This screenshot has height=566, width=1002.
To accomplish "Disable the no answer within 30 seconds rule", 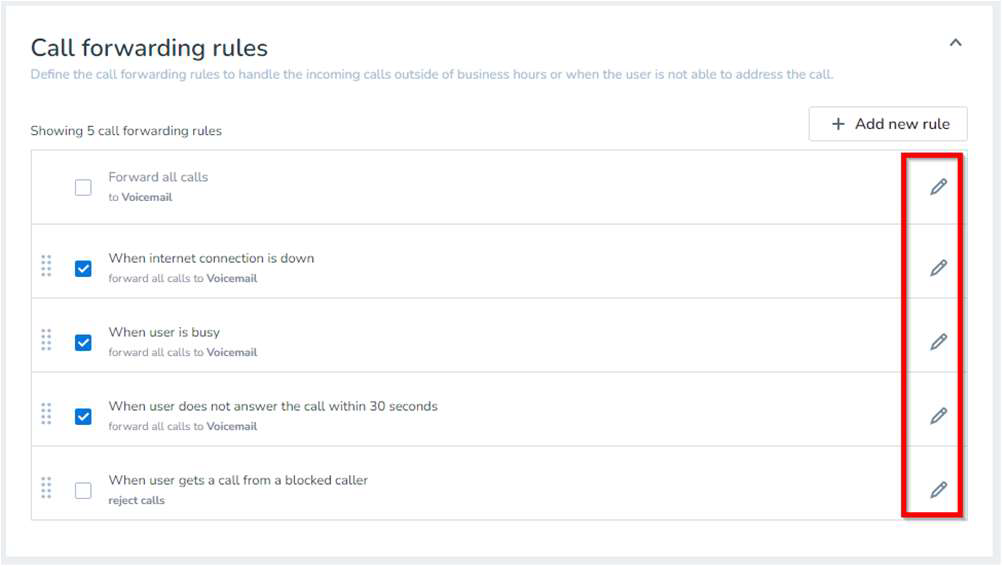I will [84, 416].
